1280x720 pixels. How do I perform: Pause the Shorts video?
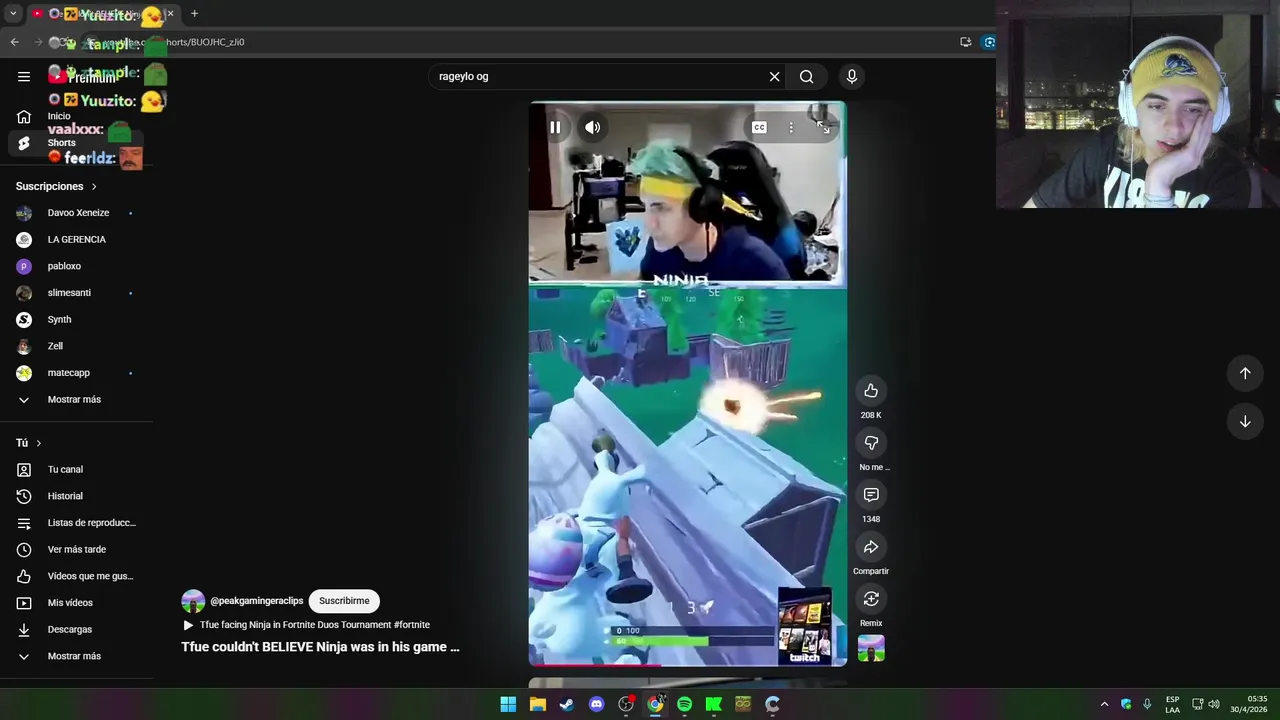(555, 127)
